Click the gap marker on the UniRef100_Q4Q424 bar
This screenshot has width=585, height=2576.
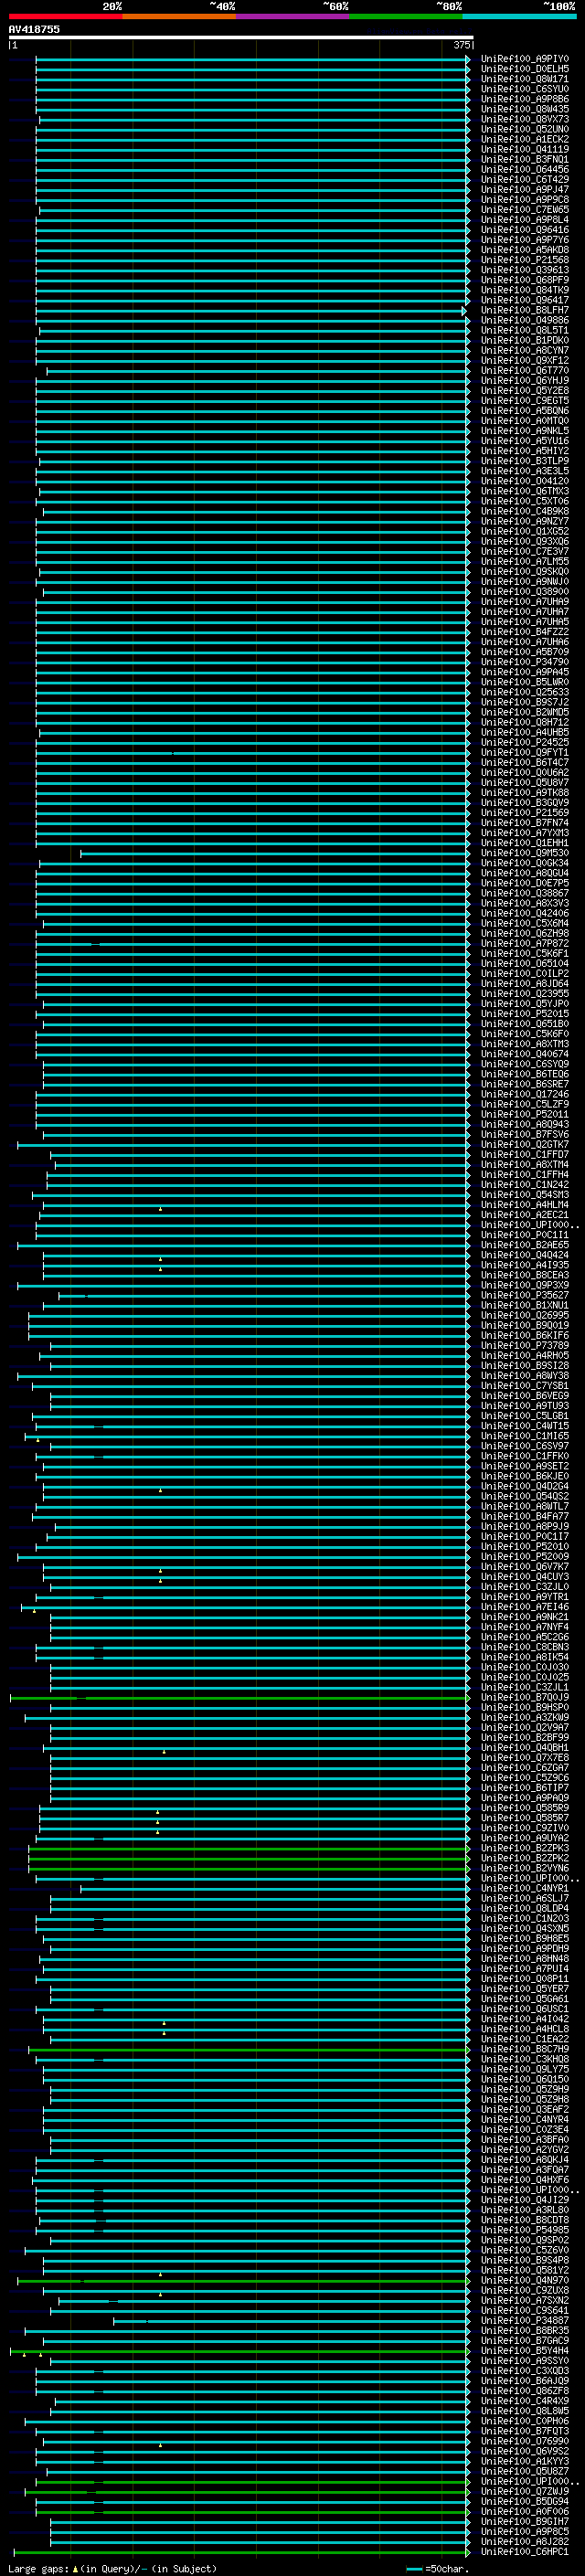tap(160, 1259)
